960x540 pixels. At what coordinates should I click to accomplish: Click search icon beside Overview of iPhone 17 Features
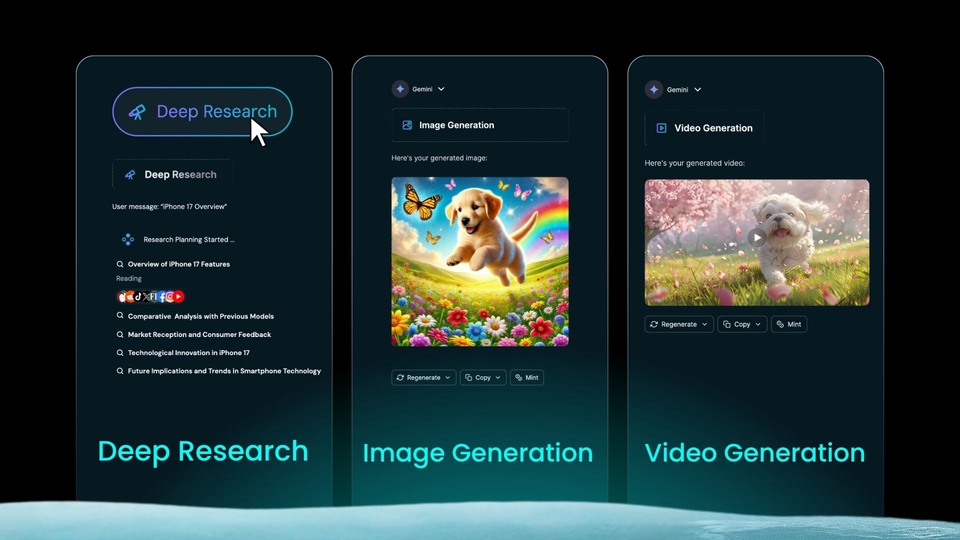click(120, 265)
